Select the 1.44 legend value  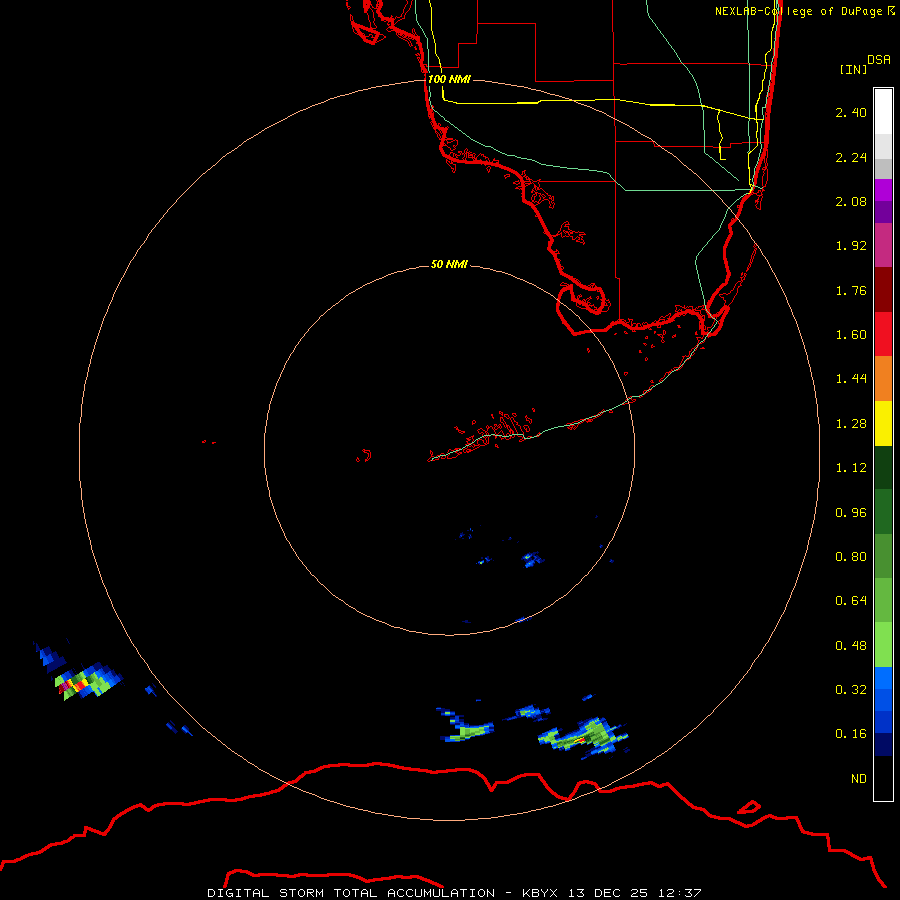coord(851,379)
